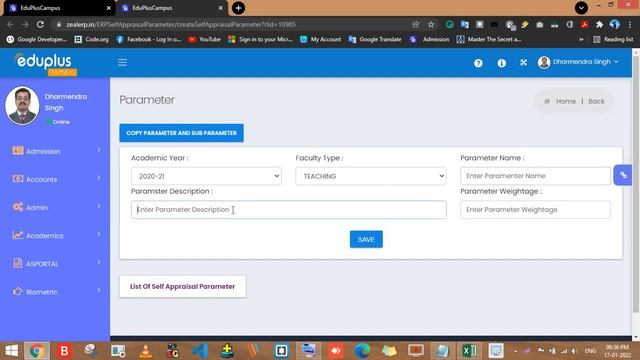The image size is (640, 360).
Task: Open the Chrome three-dot menu
Action: 630,24
